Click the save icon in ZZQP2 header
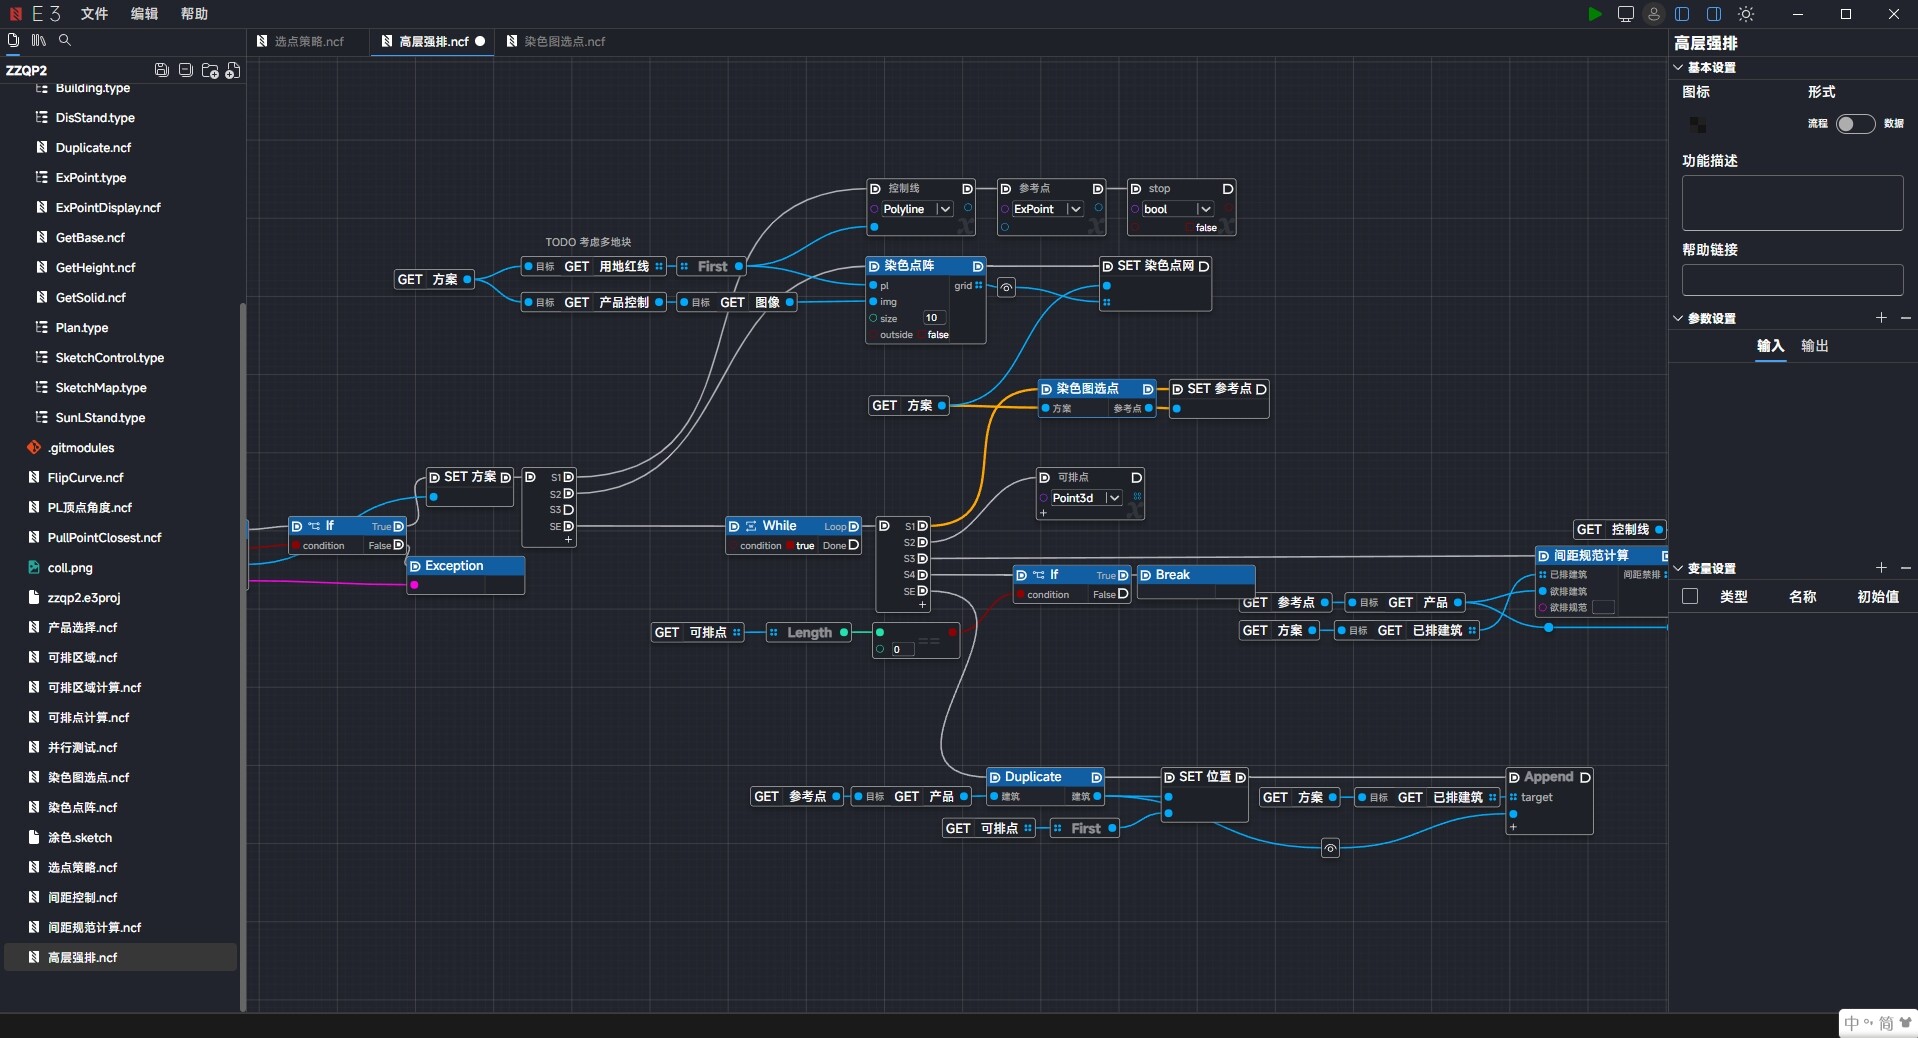 tap(162, 70)
